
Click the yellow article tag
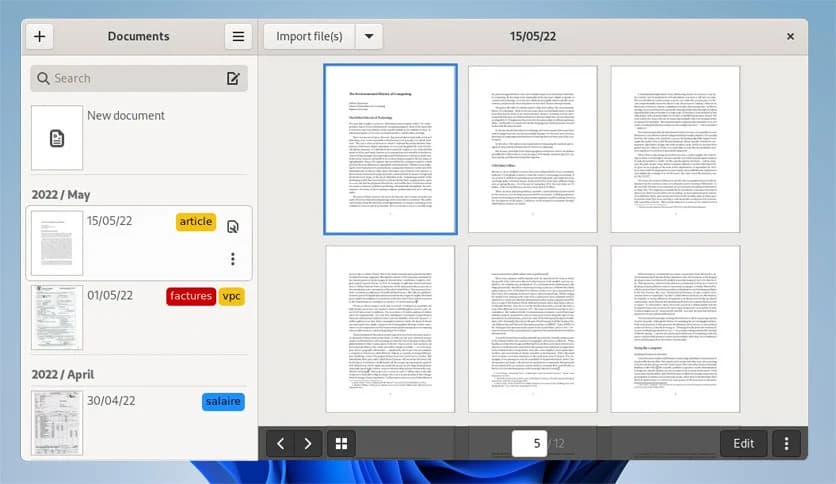(196, 221)
